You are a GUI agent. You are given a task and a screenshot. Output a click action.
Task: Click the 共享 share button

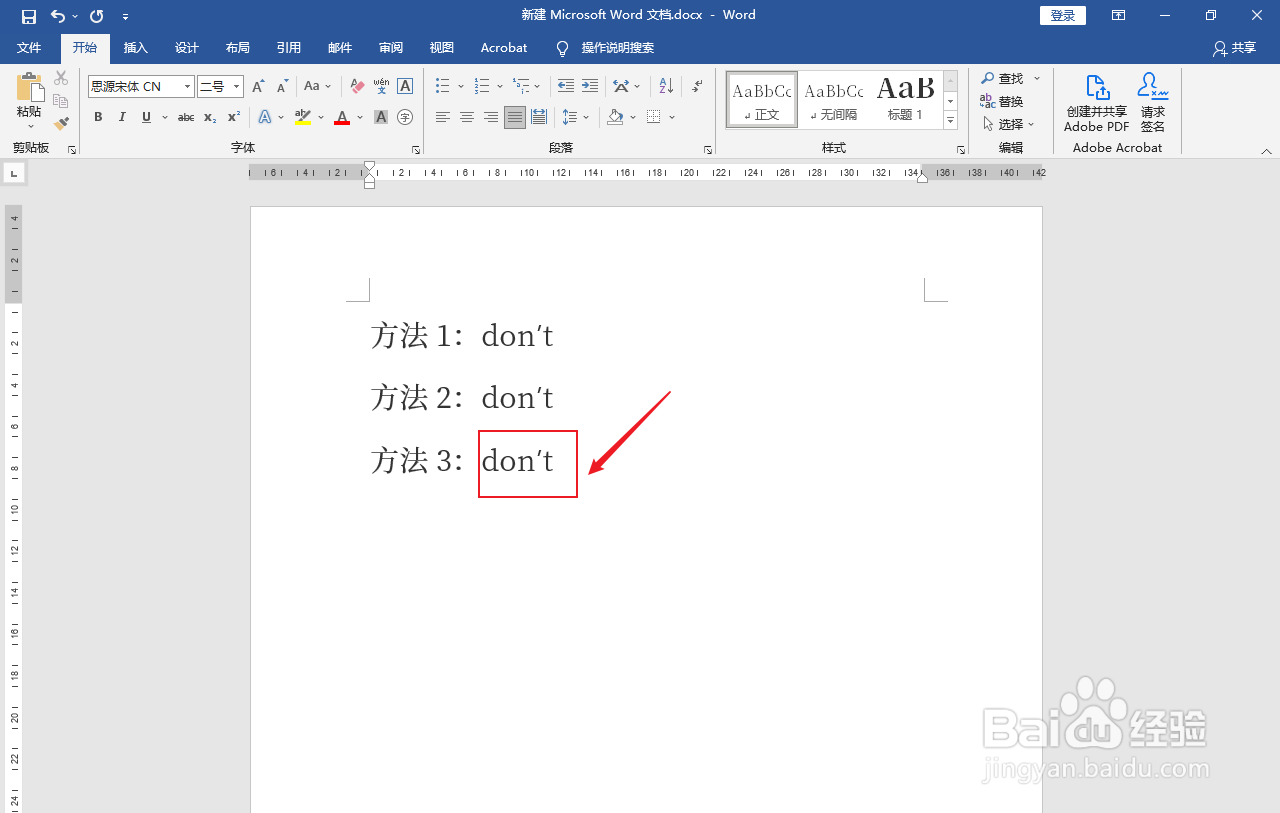coord(1234,48)
